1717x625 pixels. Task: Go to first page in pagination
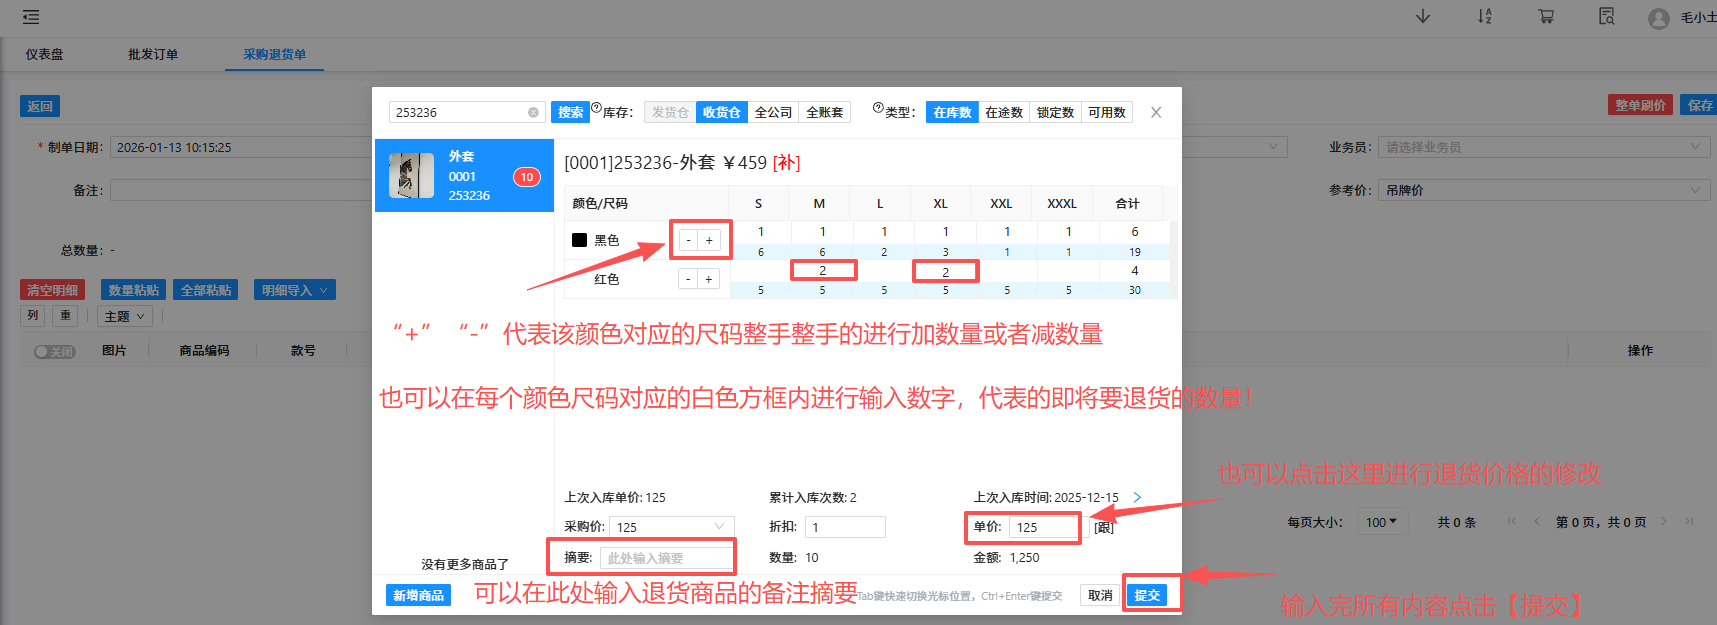[1511, 522]
